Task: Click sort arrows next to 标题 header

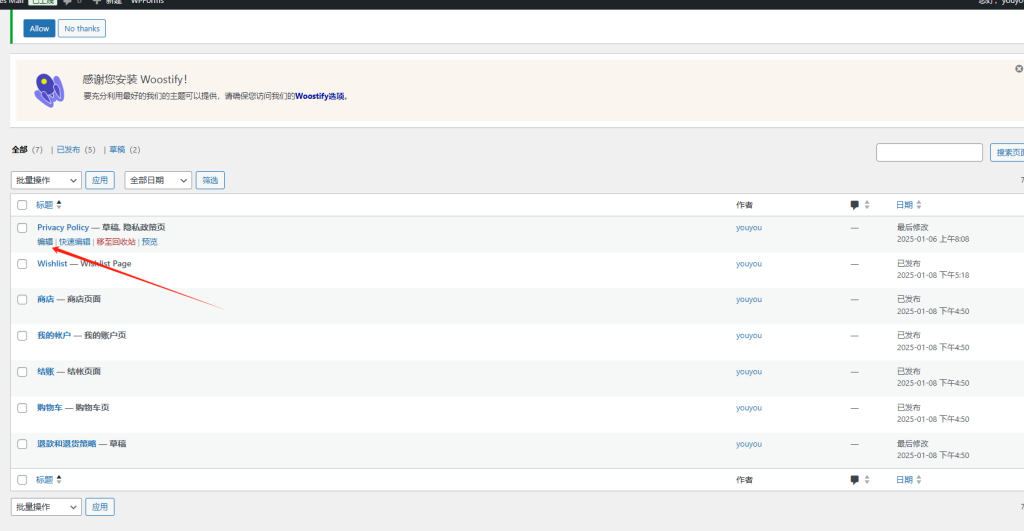Action: tap(59, 205)
